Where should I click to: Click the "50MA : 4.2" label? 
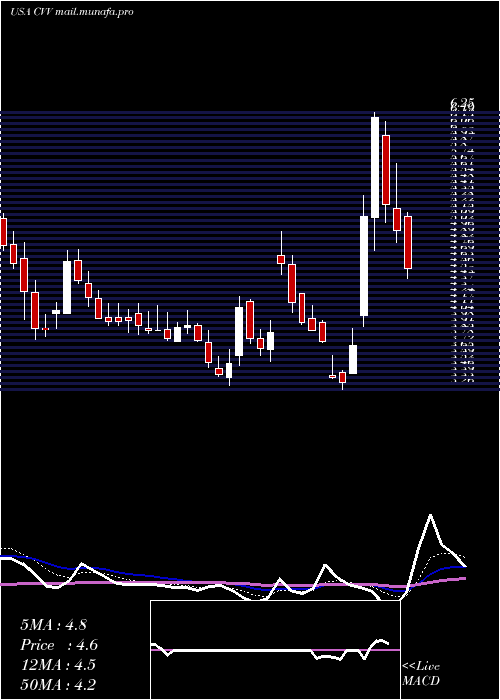pyautogui.click(x=58, y=684)
